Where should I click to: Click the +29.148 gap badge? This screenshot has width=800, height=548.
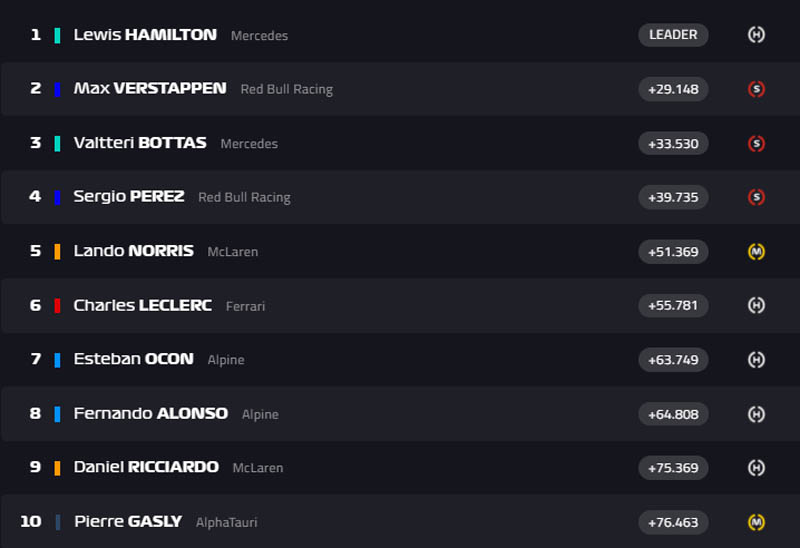point(673,89)
